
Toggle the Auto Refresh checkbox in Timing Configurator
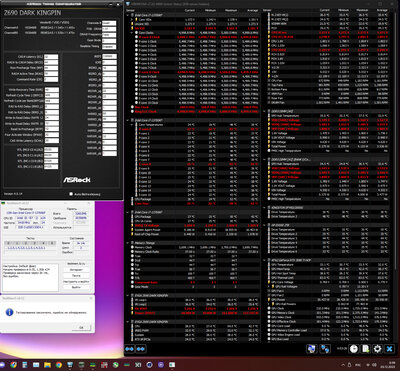tap(71, 194)
